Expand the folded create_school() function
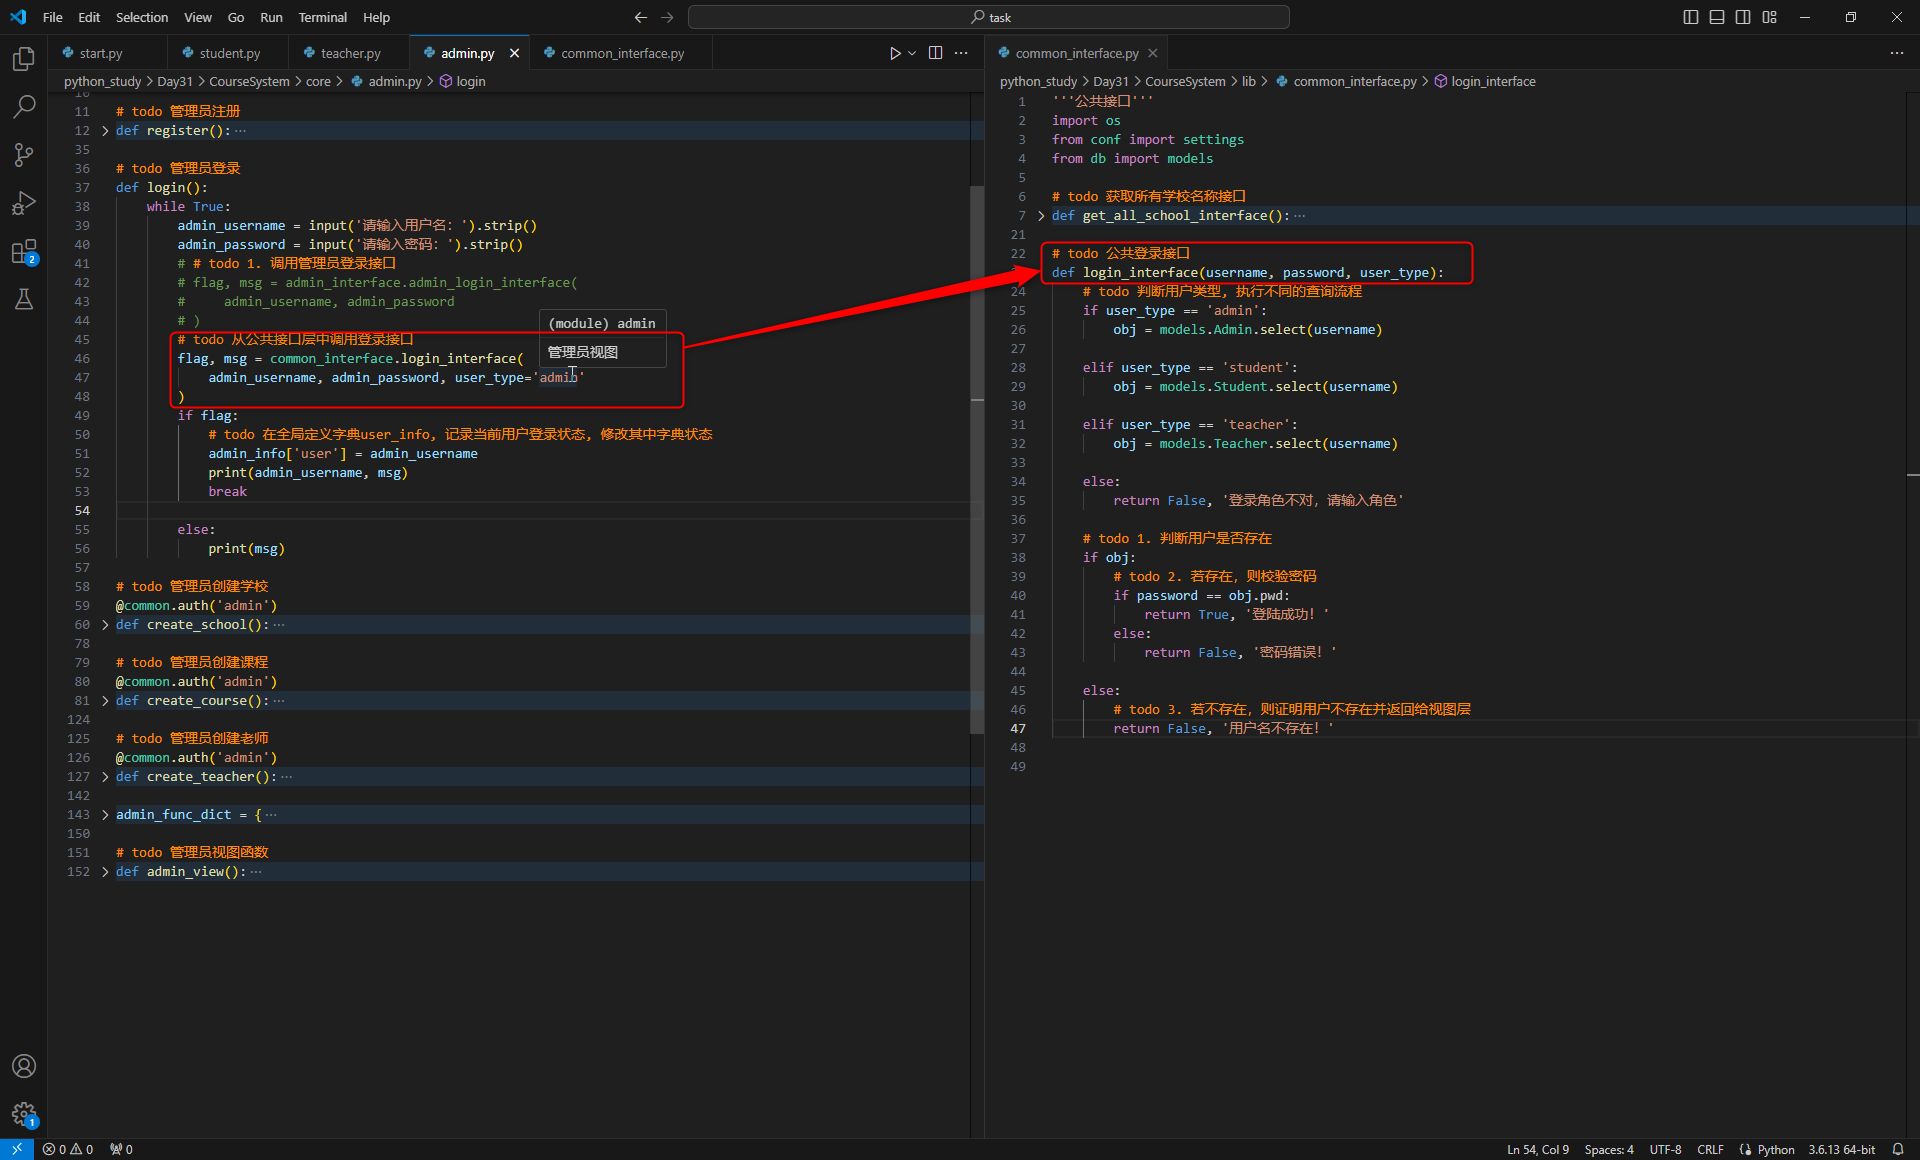 pyautogui.click(x=105, y=625)
